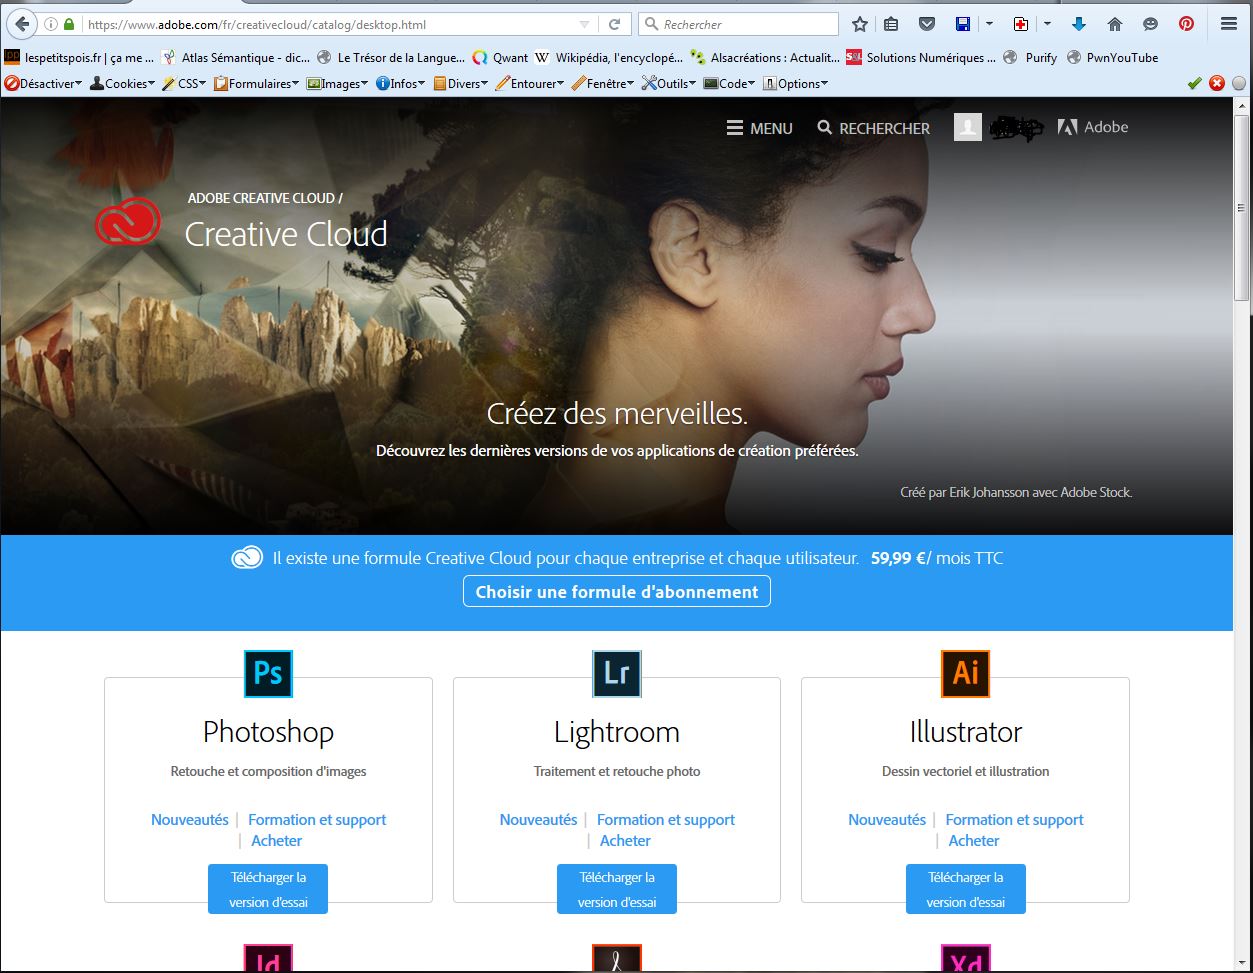Expand the URL bar history dropdown arrow

(x=585, y=24)
